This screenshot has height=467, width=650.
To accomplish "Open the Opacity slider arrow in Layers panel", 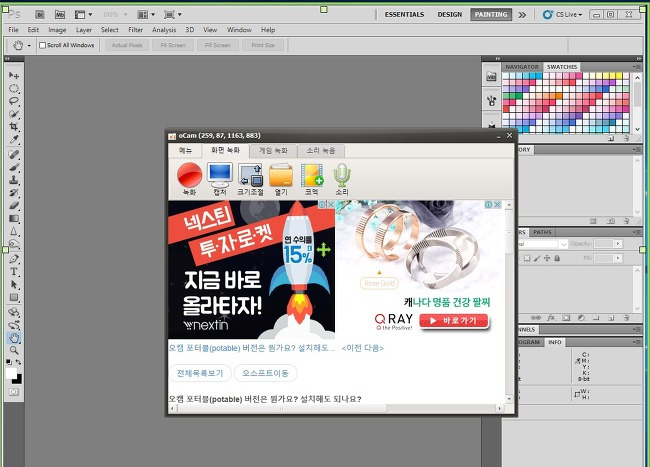I will pyautogui.click(x=618, y=244).
